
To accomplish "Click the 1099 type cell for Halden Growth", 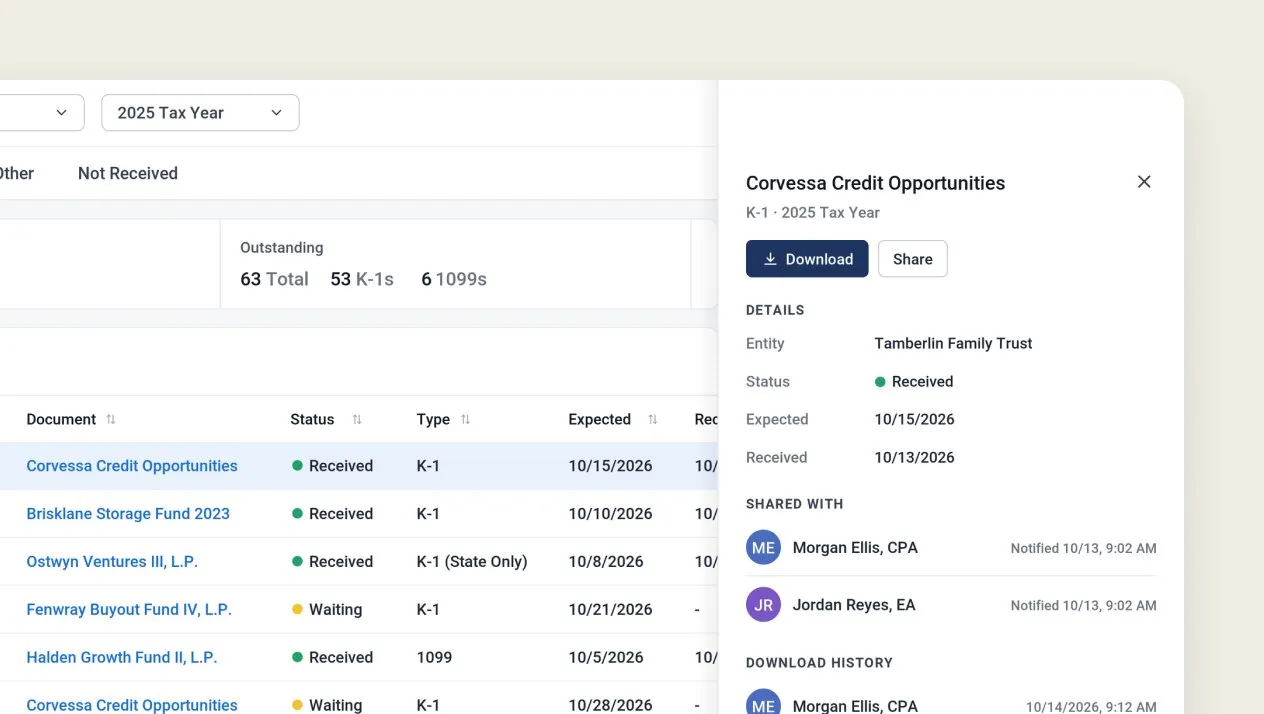I will coord(434,658).
